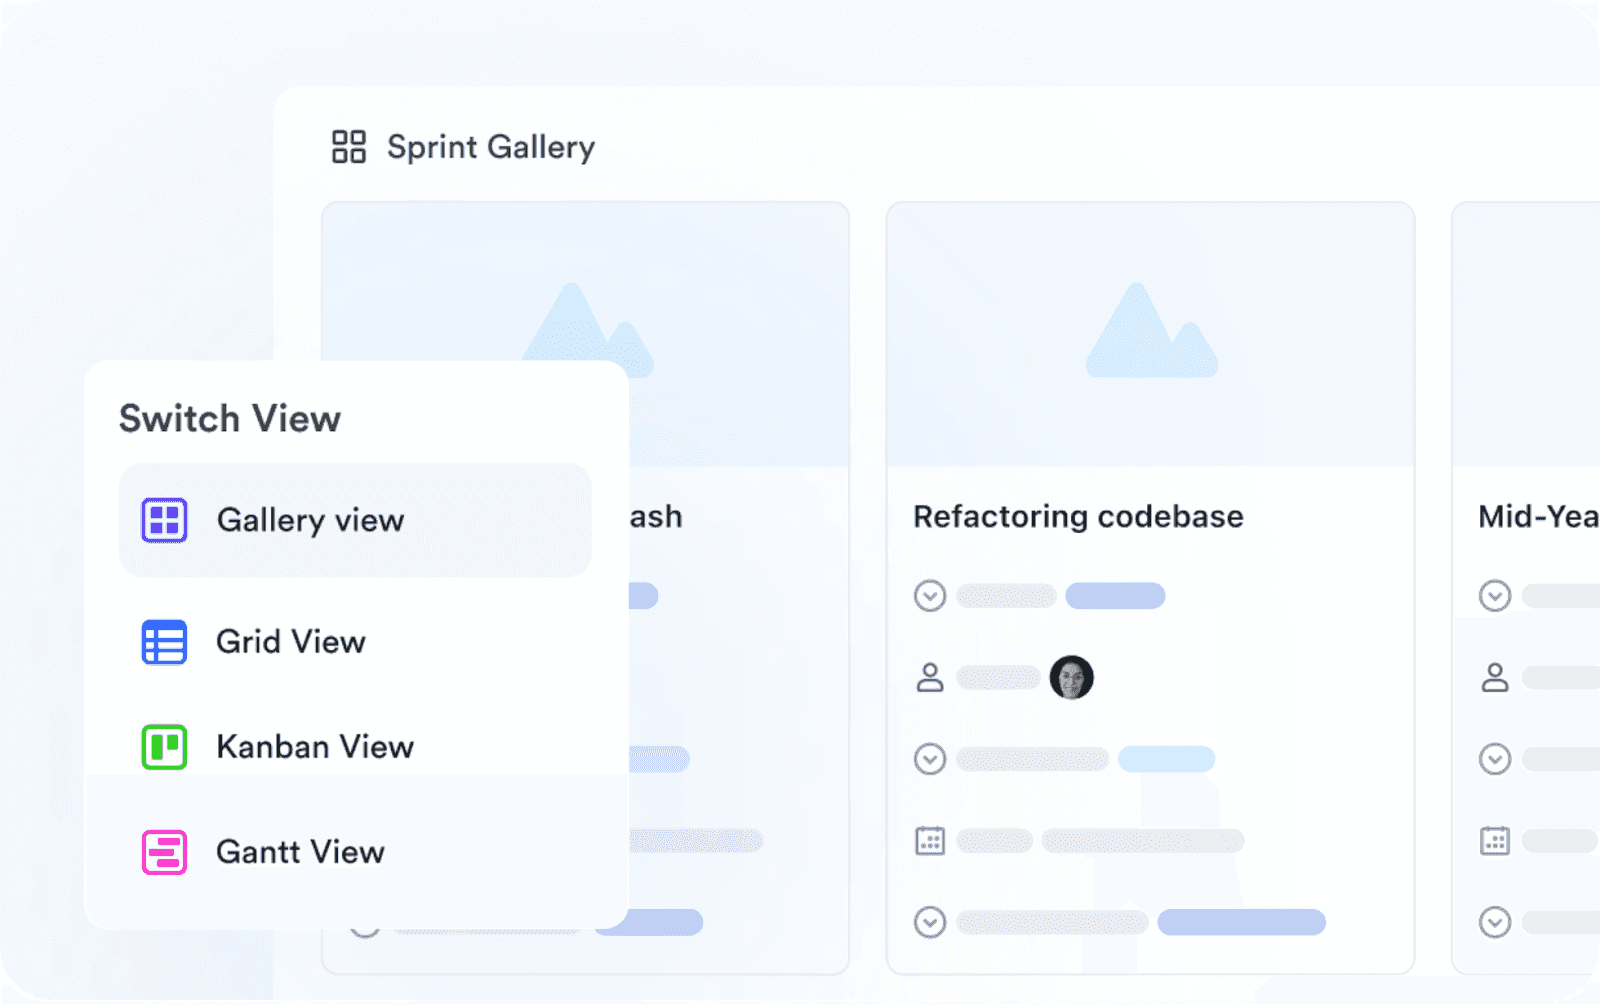Select the Gallery view icon
This screenshot has width=1600, height=1004.
click(164, 520)
